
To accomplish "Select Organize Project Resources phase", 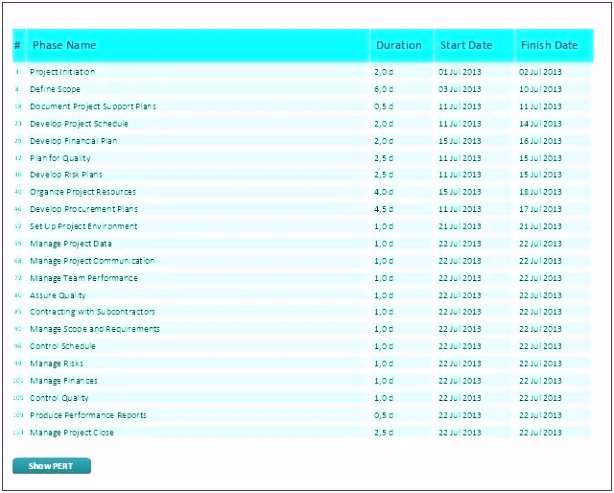I will [302, 192].
